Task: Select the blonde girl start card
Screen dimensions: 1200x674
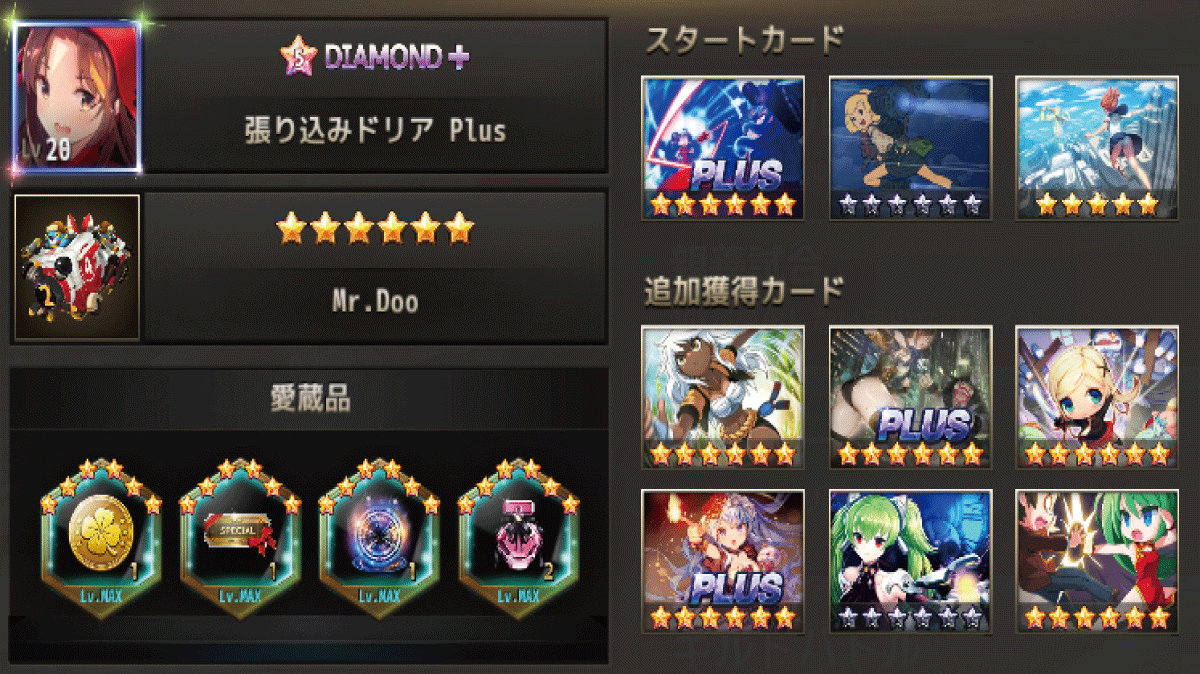Action: [910, 148]
